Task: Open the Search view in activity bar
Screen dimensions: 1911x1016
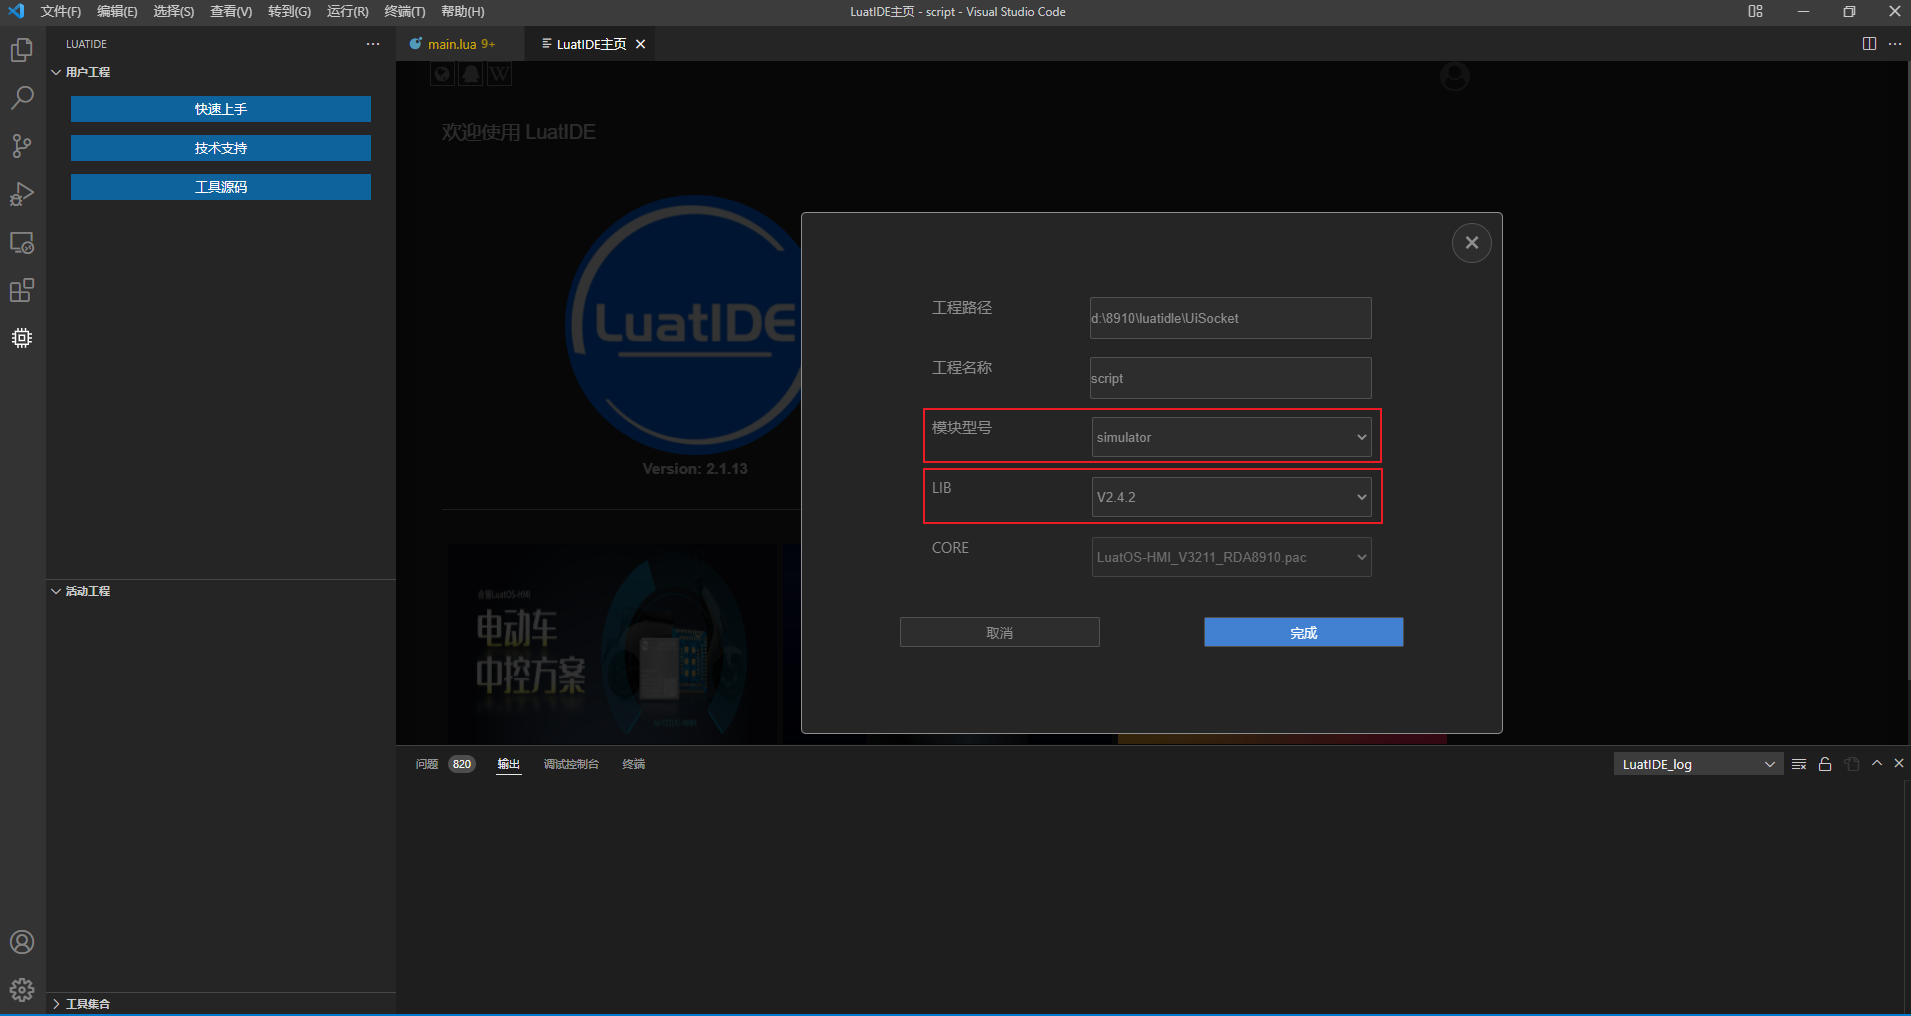Action: 22,98
